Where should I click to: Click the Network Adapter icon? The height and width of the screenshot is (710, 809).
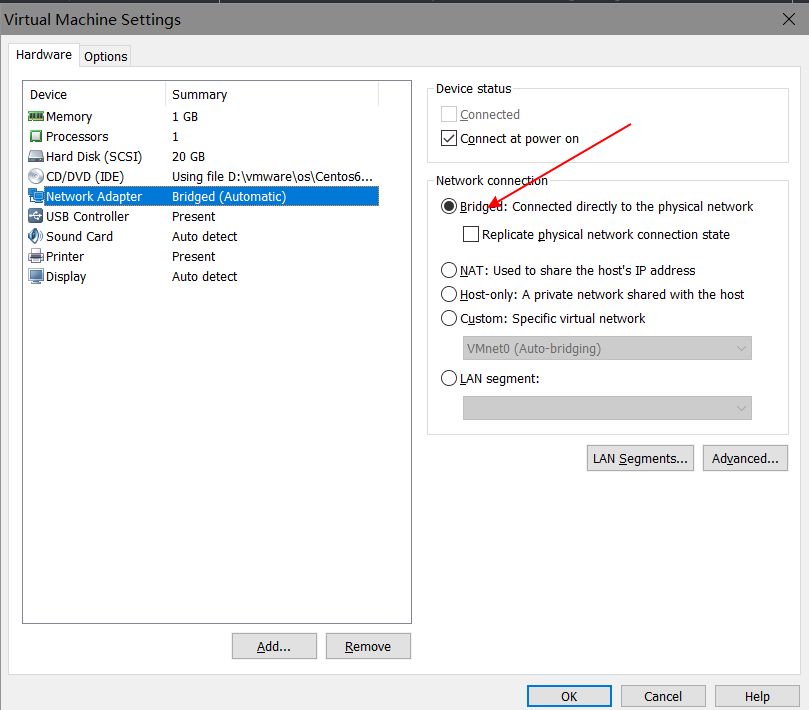[36, 196]
